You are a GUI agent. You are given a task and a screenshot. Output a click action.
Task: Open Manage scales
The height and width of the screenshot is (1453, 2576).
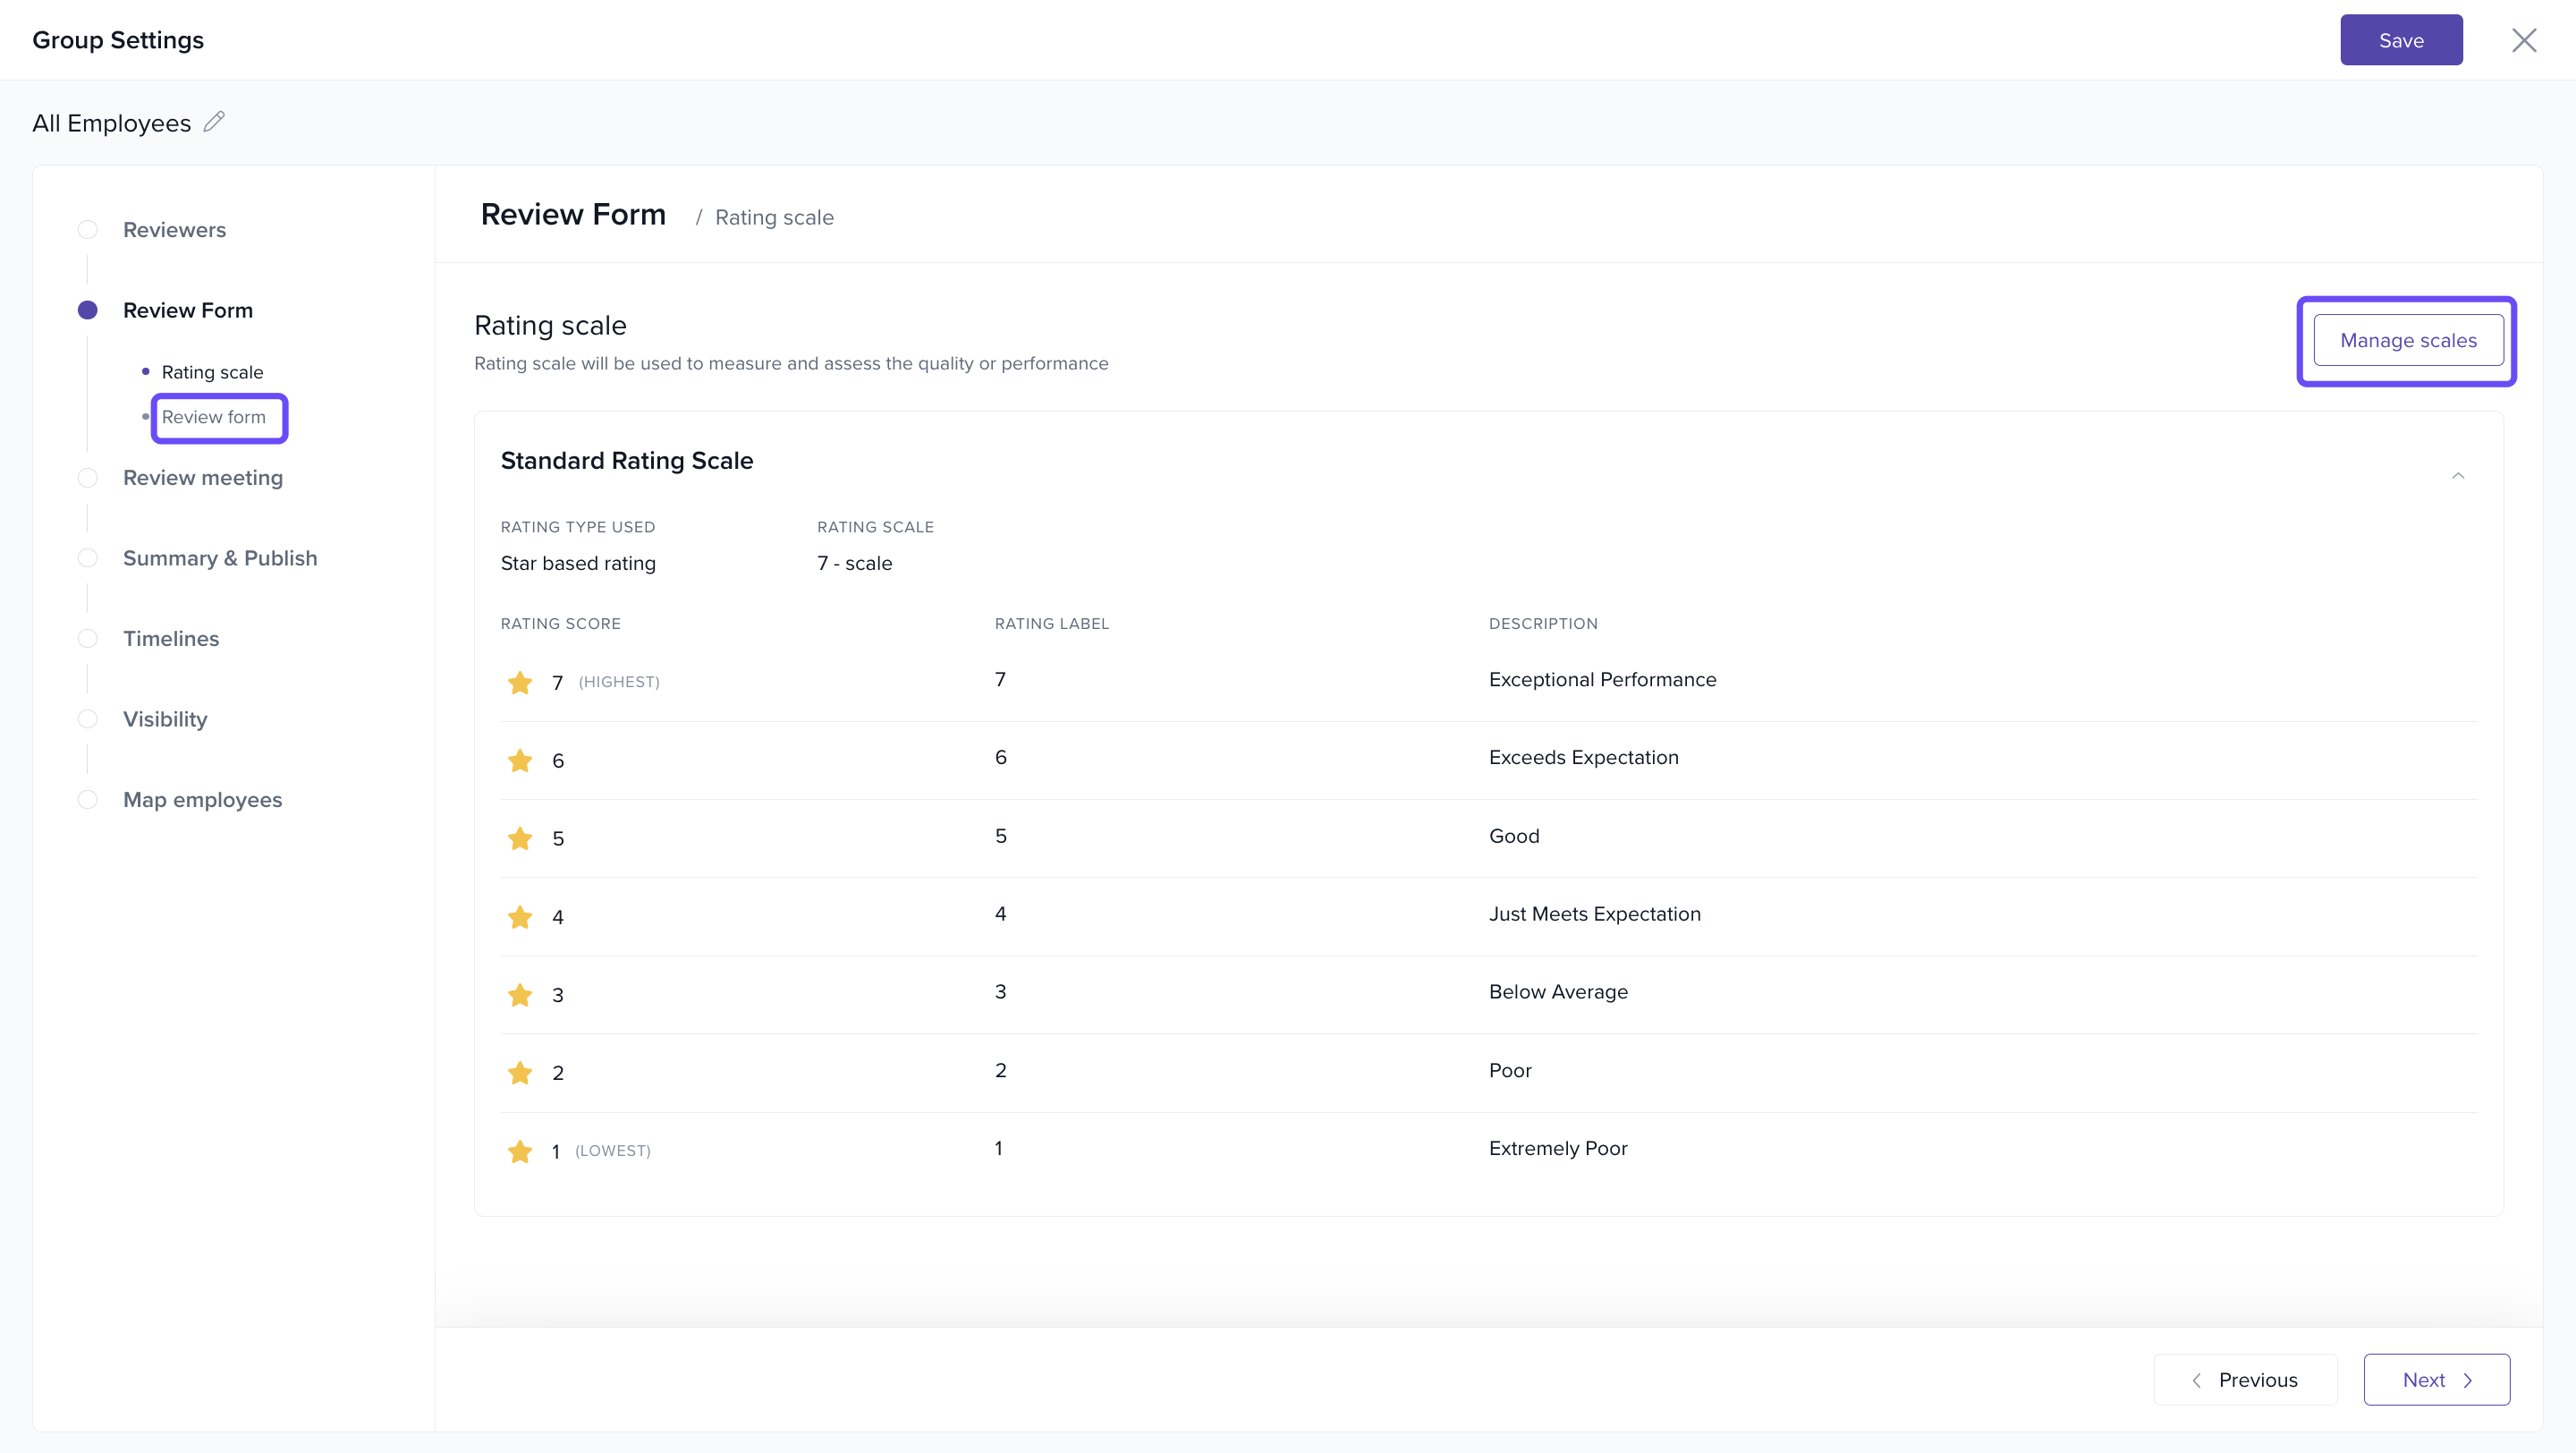[x=2408, y=340]
